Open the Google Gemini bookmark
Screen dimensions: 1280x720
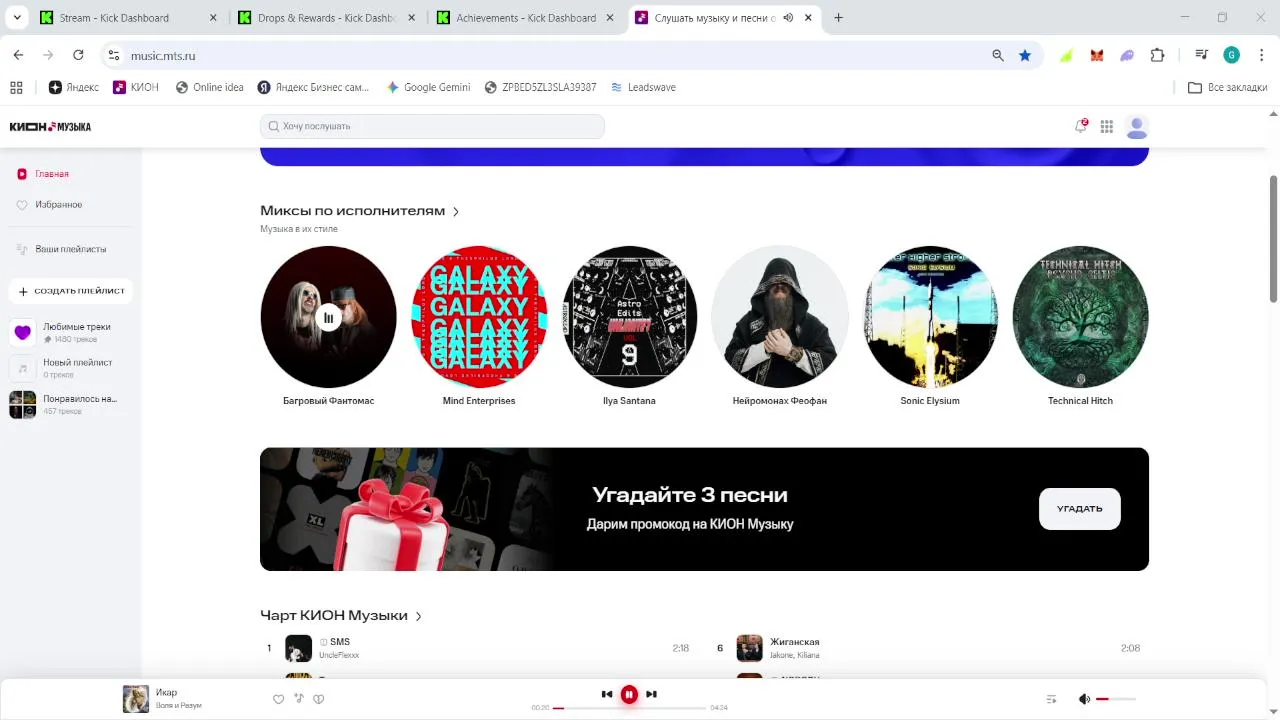428,88
